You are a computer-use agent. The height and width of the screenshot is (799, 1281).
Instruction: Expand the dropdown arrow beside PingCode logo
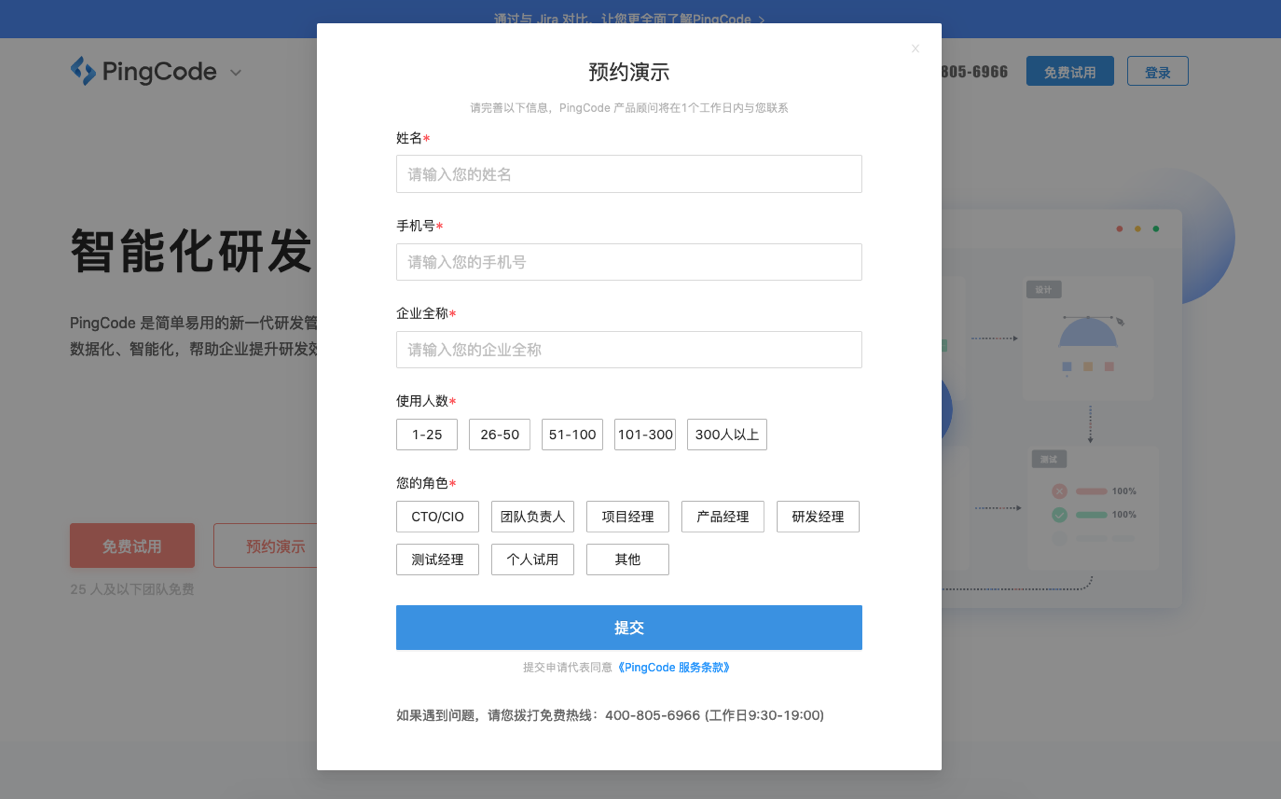[x=236, y=73]
